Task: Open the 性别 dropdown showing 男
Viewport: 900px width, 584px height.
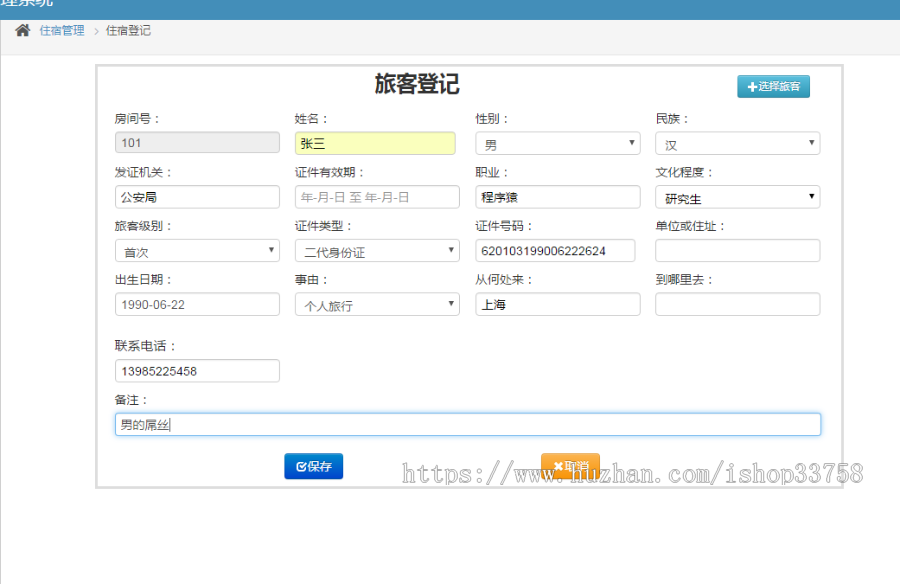Action: pos(557,144)
